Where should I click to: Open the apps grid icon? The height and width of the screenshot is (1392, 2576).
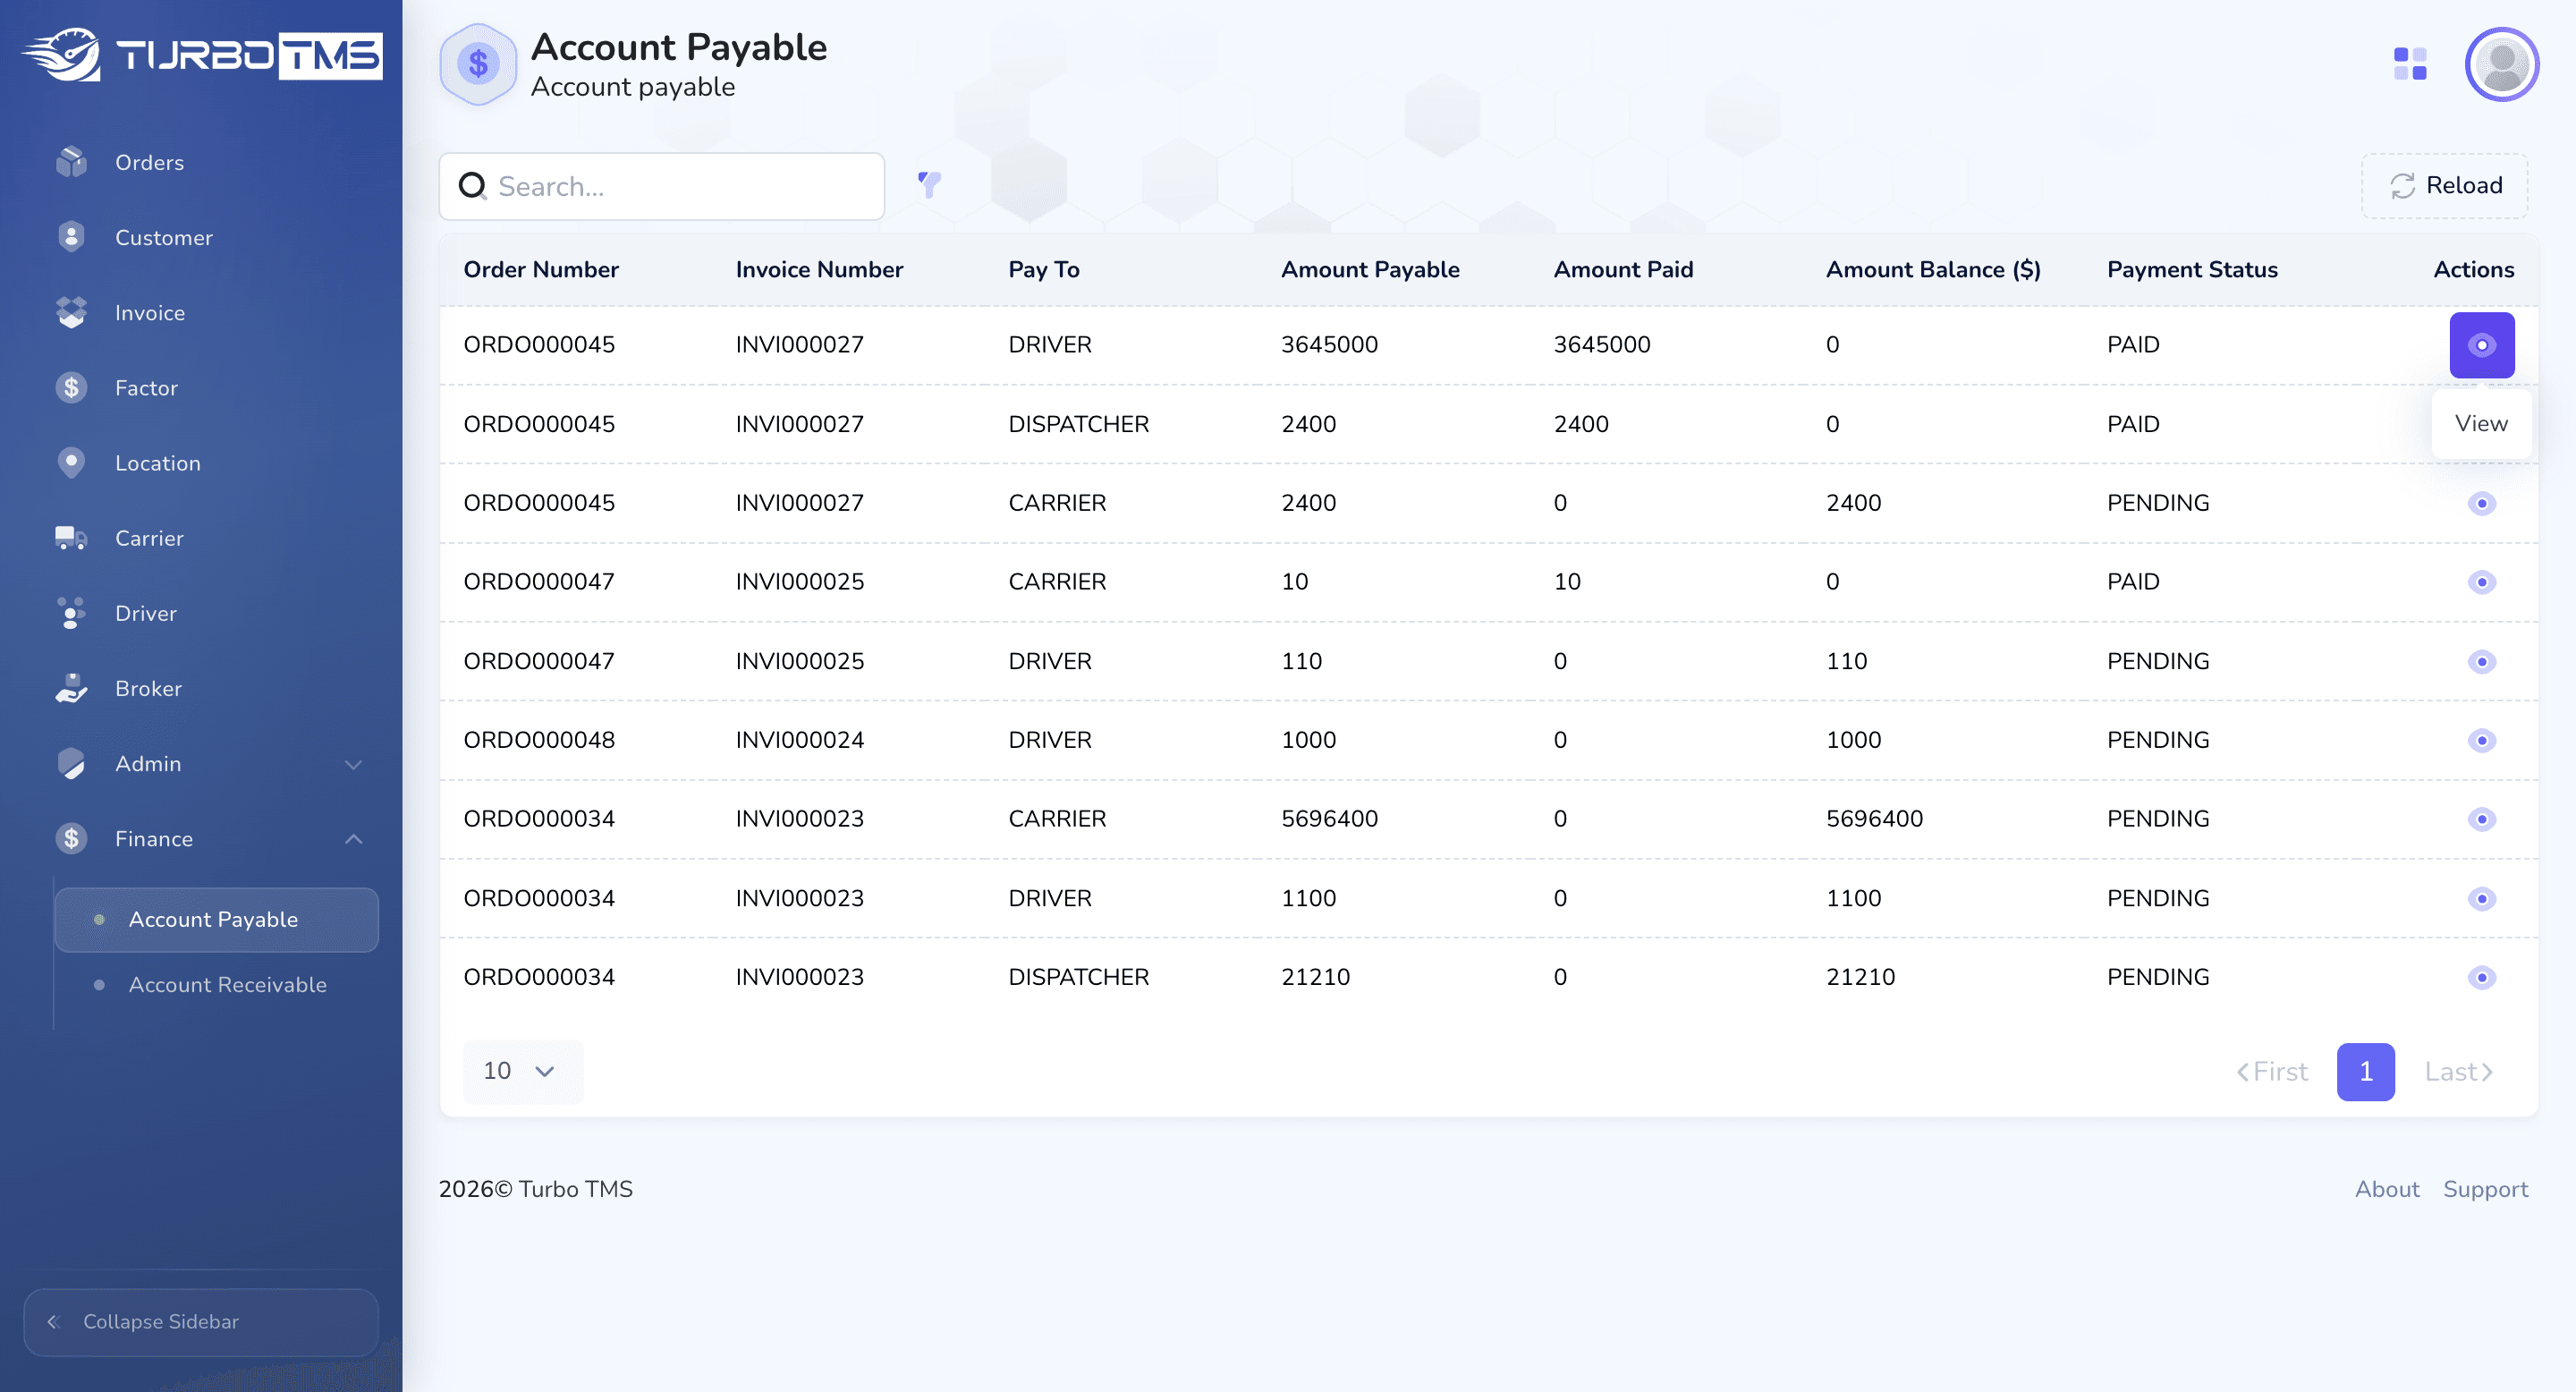click(x=2410, y=64)
